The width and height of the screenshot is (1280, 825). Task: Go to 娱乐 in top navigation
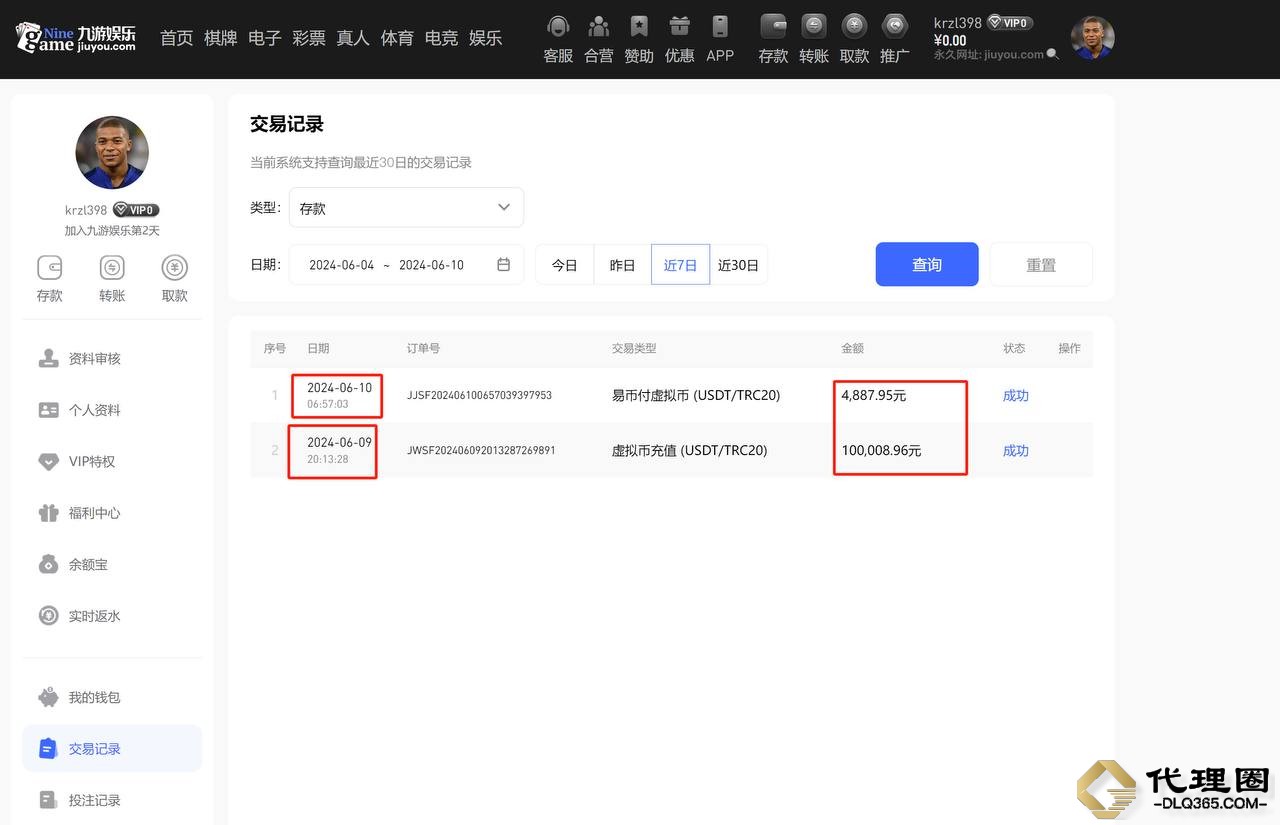[x=485, y=38]
